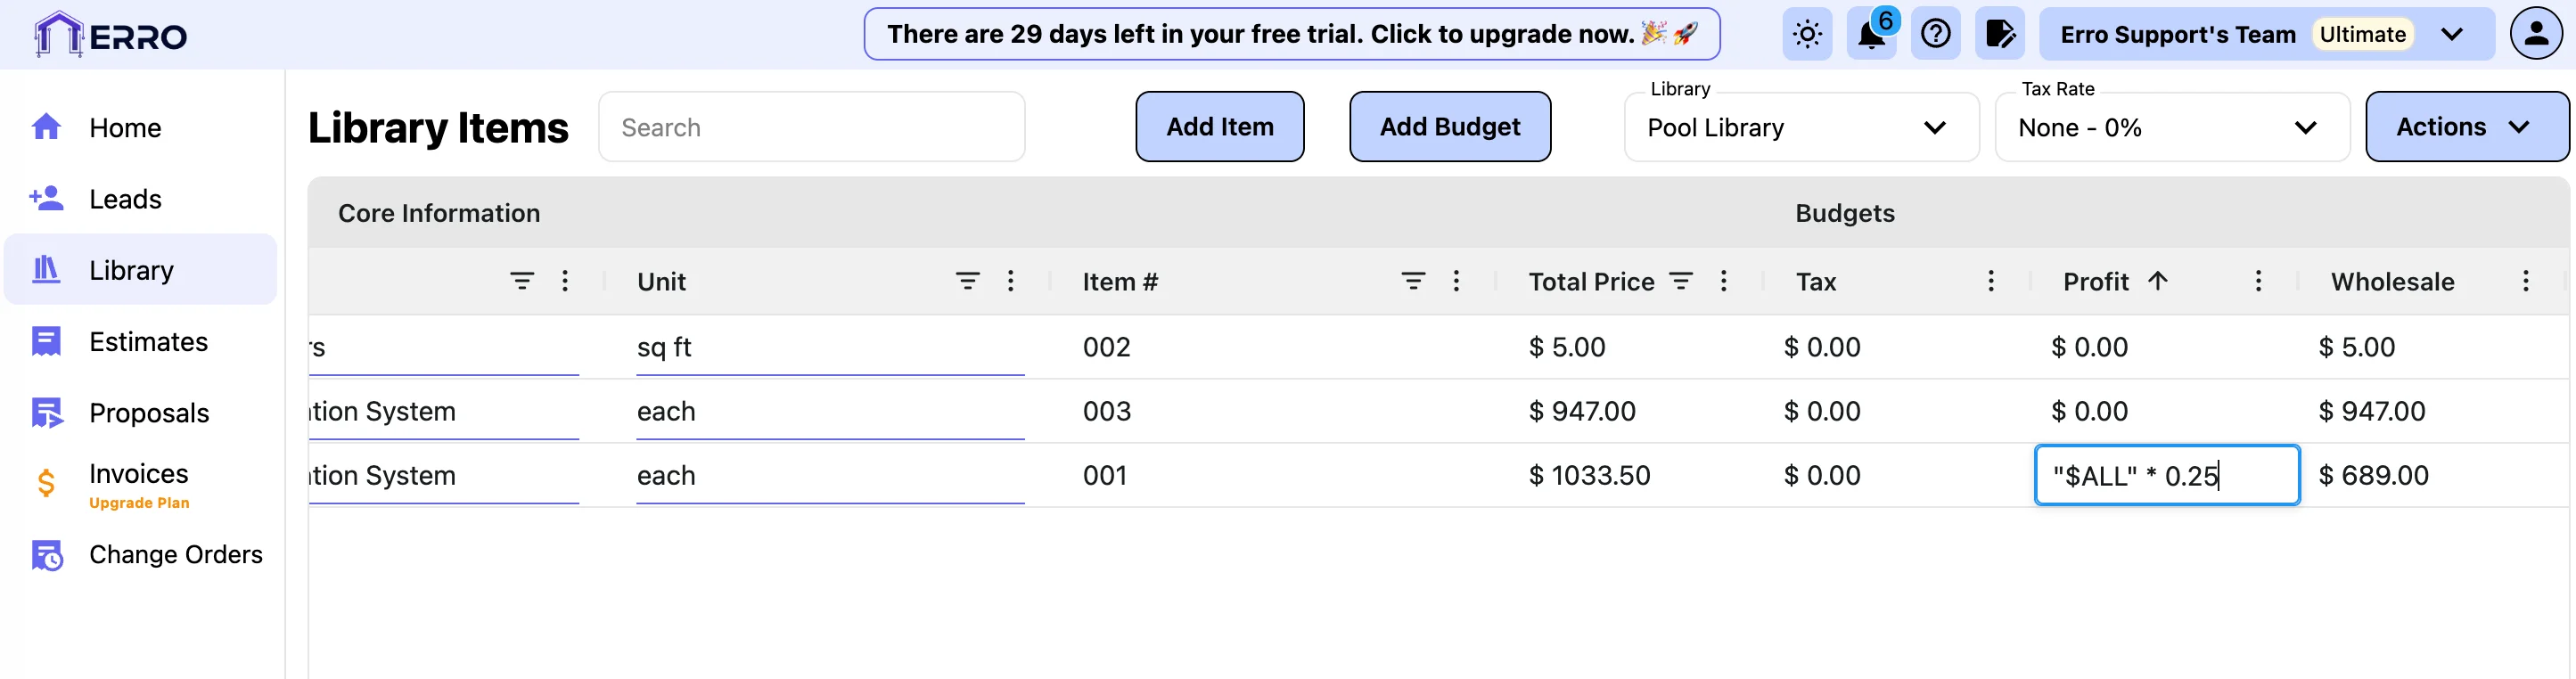Select the Library icon in the sidebar
The image size is (2576, 679).
46,269
